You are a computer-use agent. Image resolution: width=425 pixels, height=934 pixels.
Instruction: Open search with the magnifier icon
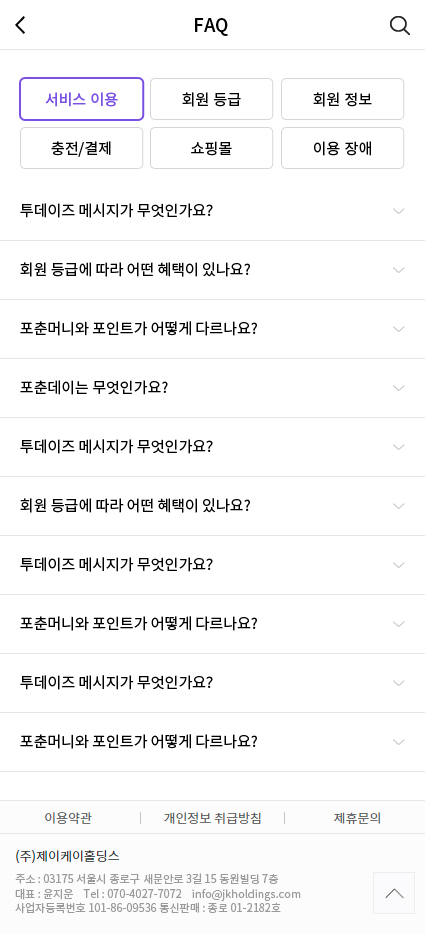click(x=399, y=26)
